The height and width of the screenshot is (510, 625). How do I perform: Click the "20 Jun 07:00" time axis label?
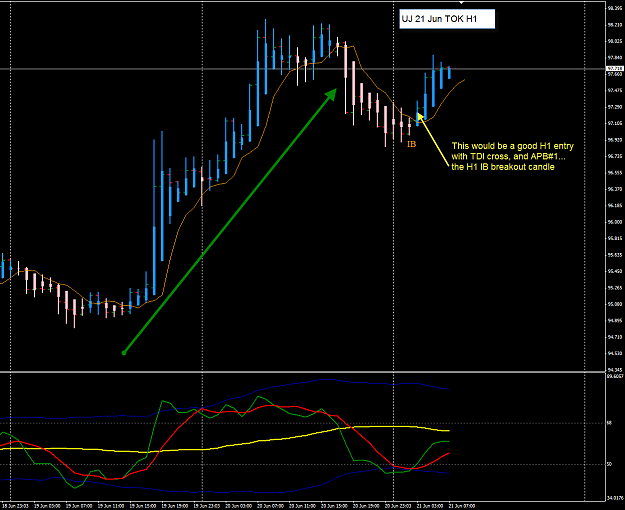tap(270, 506)
